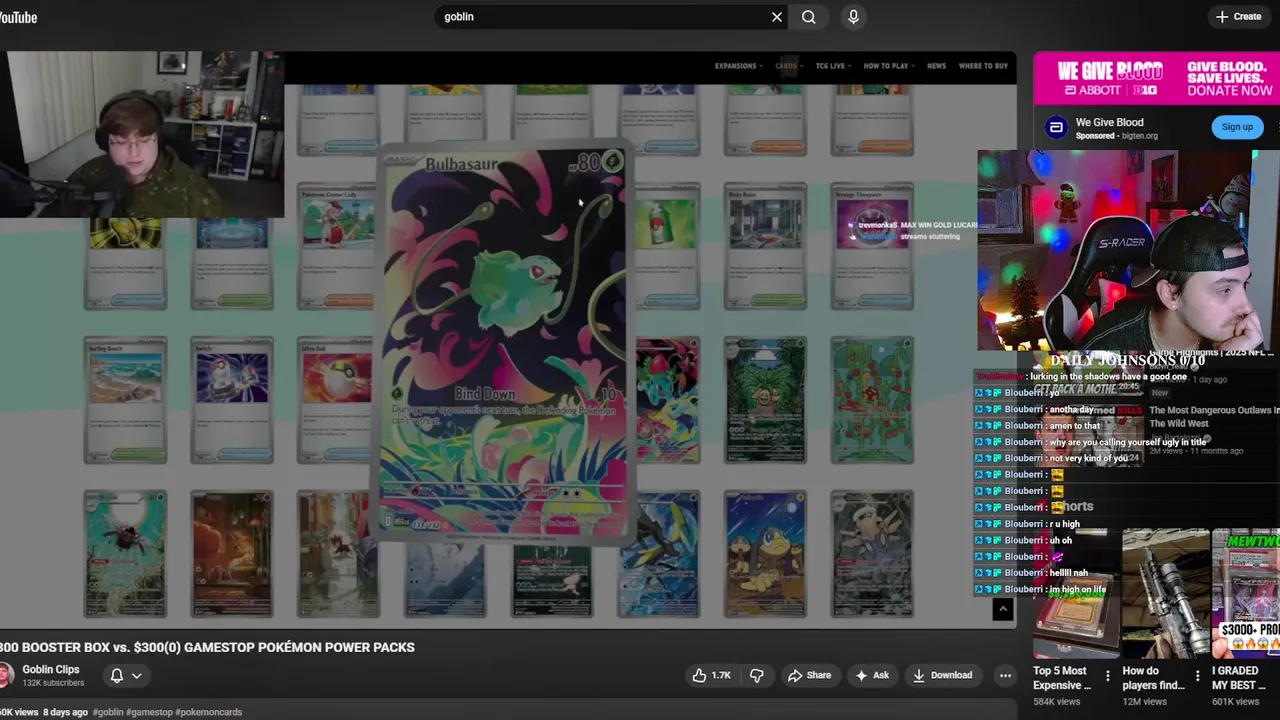Click the notification bell for Goblin Clips
The width and height of the screenshot is (1280, 720).
point(116,676)
